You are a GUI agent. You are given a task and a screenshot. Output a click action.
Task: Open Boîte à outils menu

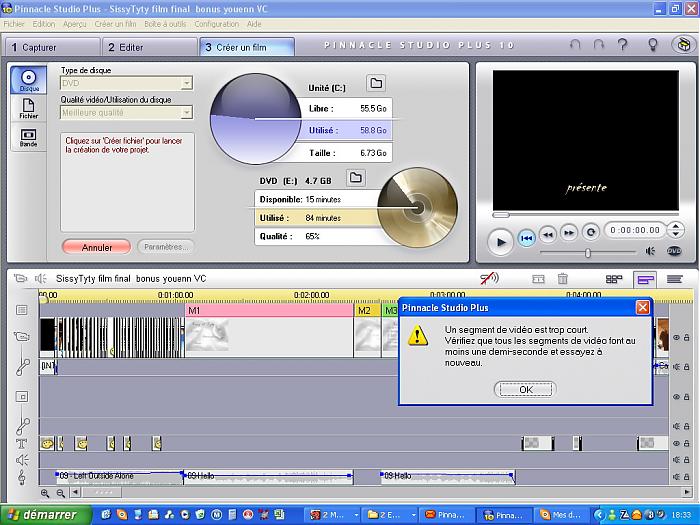pyautogui.click(x=165, y=24)
